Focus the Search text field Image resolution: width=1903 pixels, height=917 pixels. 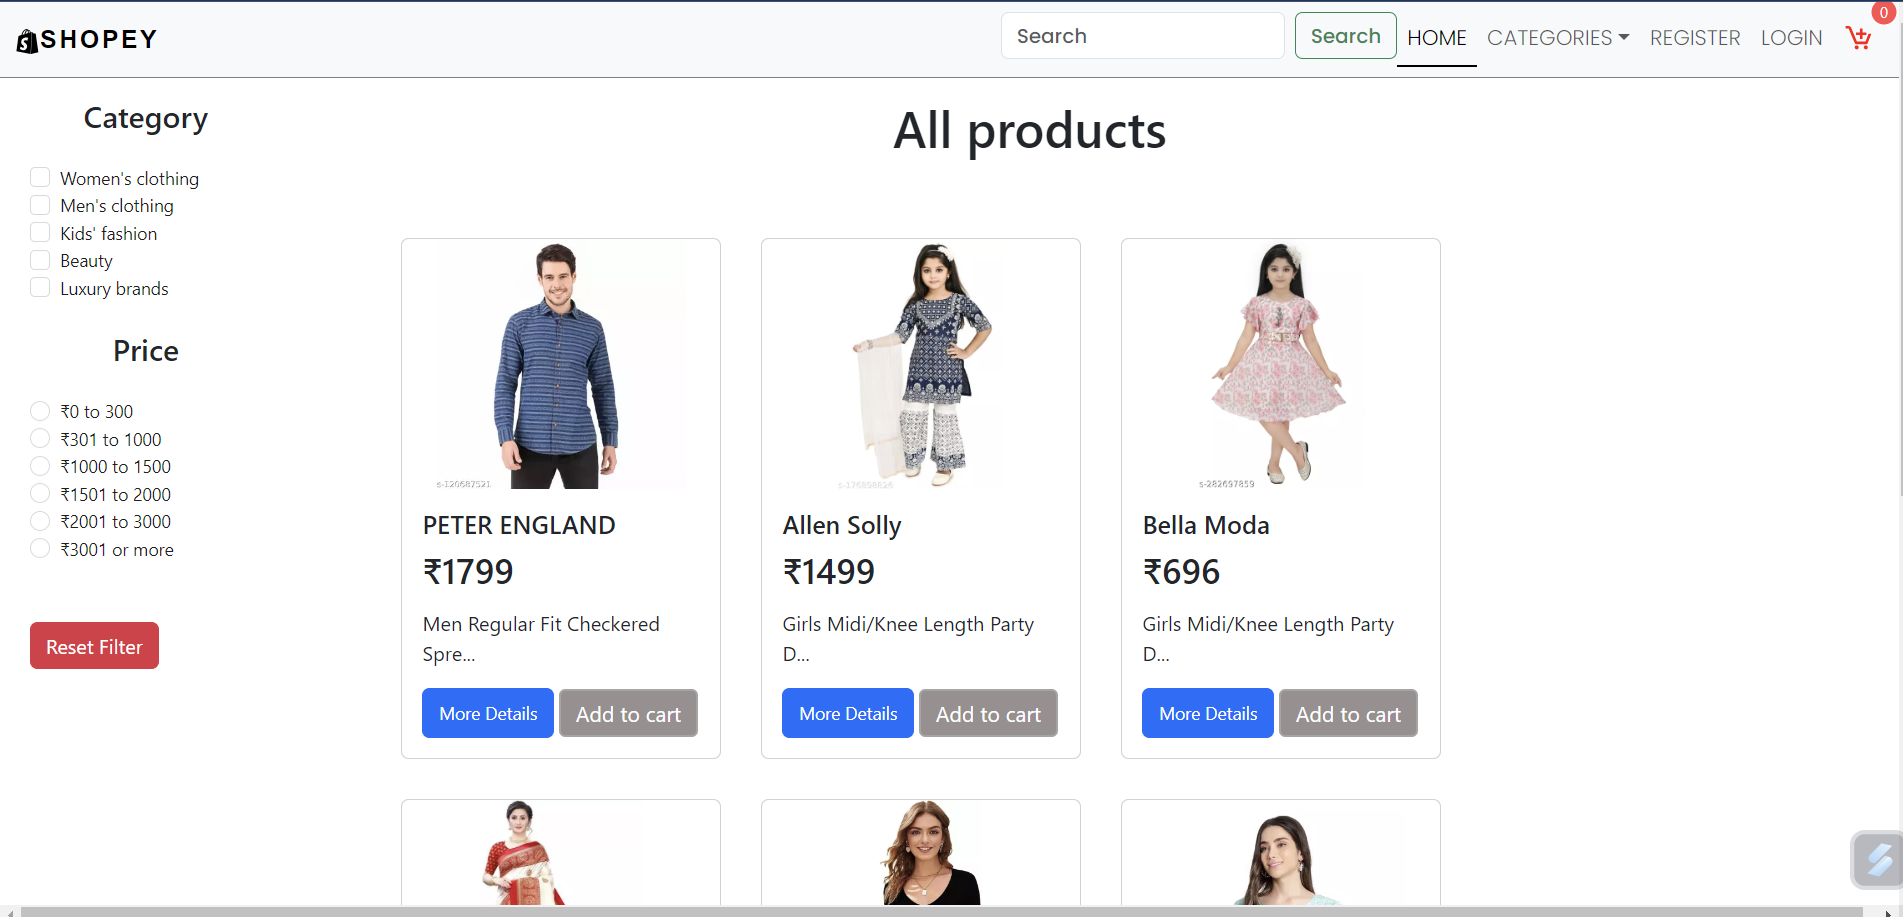1142,36
